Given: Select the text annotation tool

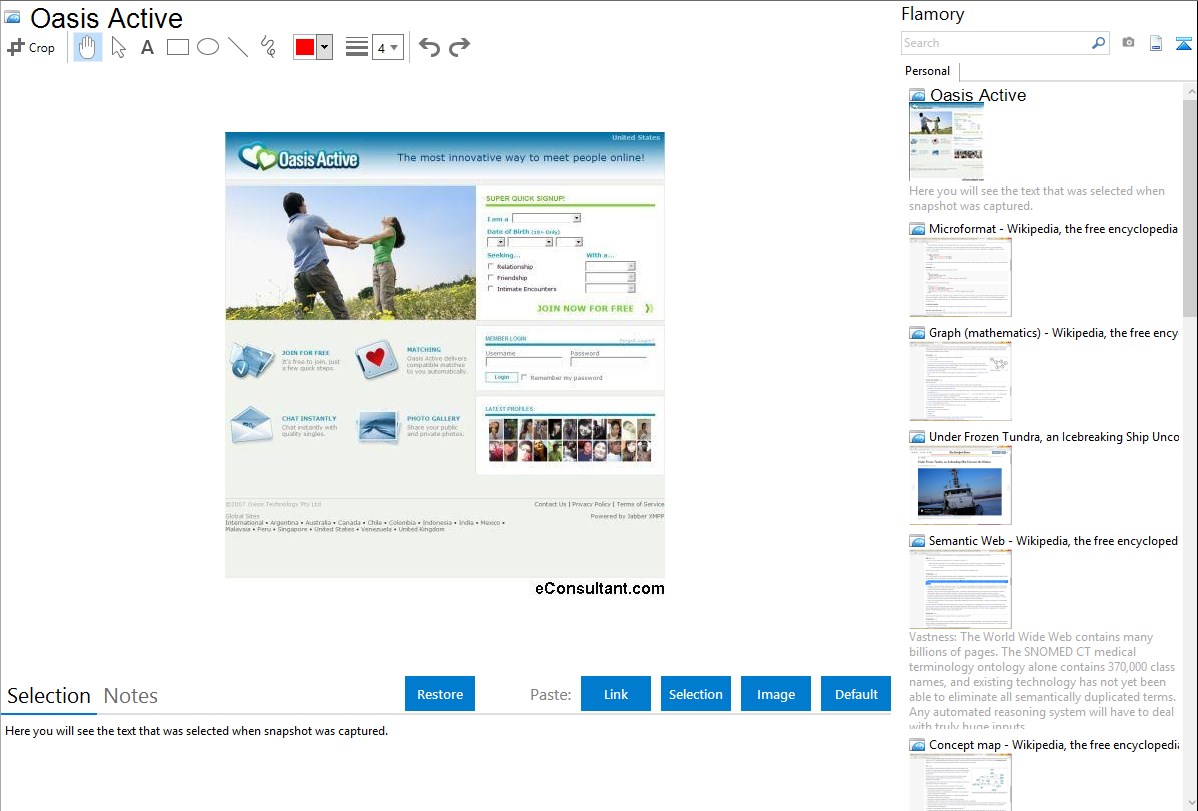Looking at the screenshot, I should pyautogui.click(x=147, y=47).
